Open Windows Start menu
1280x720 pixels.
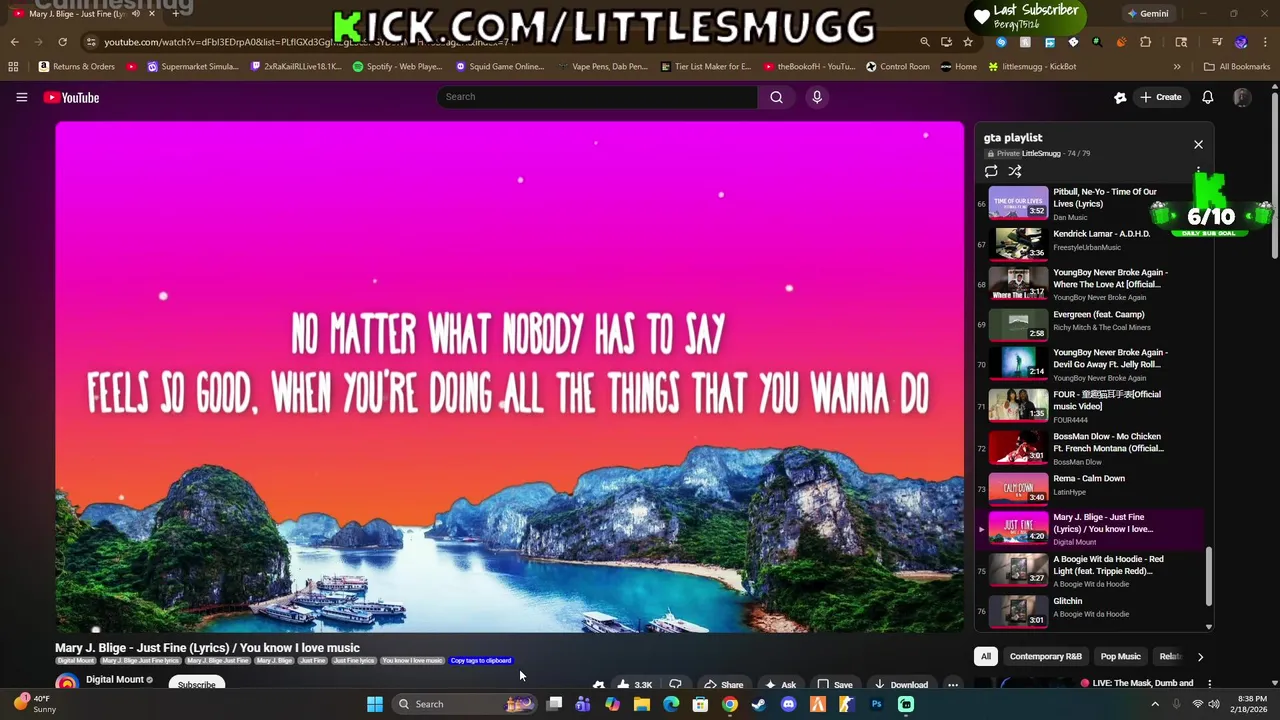(374, 704)
